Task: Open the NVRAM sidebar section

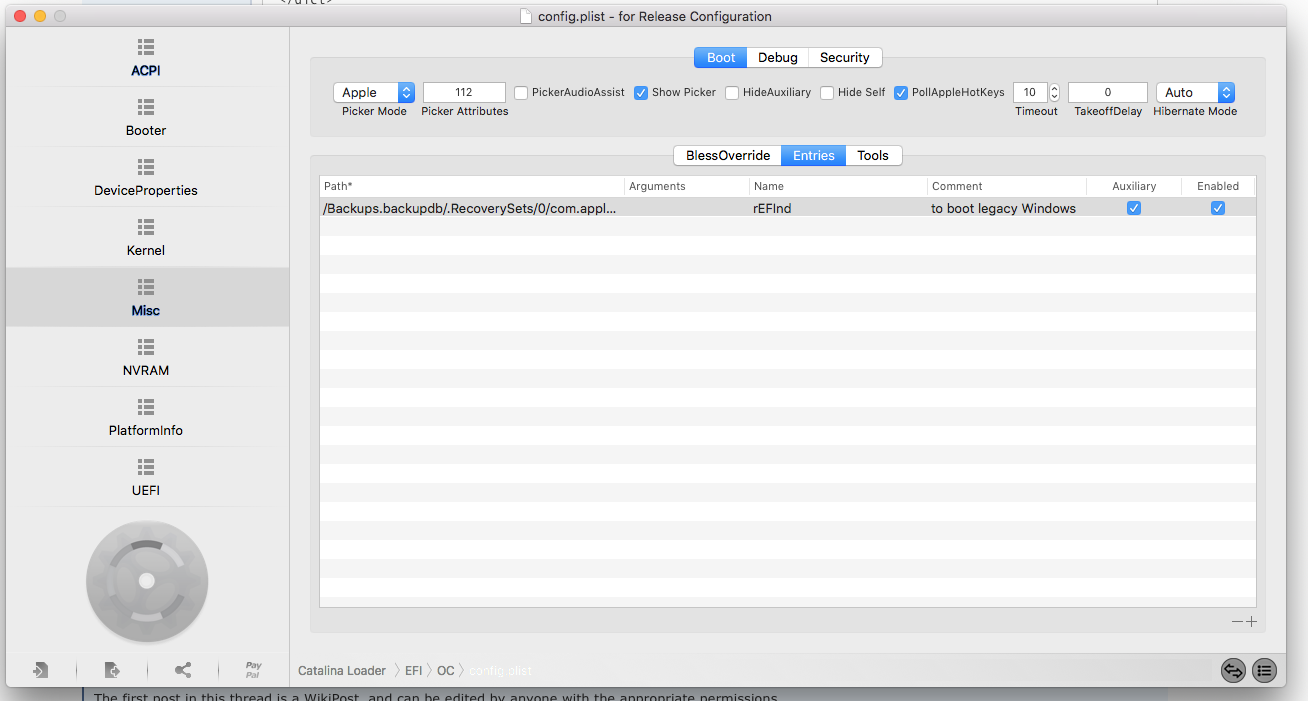Action: (x=146, y=358)
